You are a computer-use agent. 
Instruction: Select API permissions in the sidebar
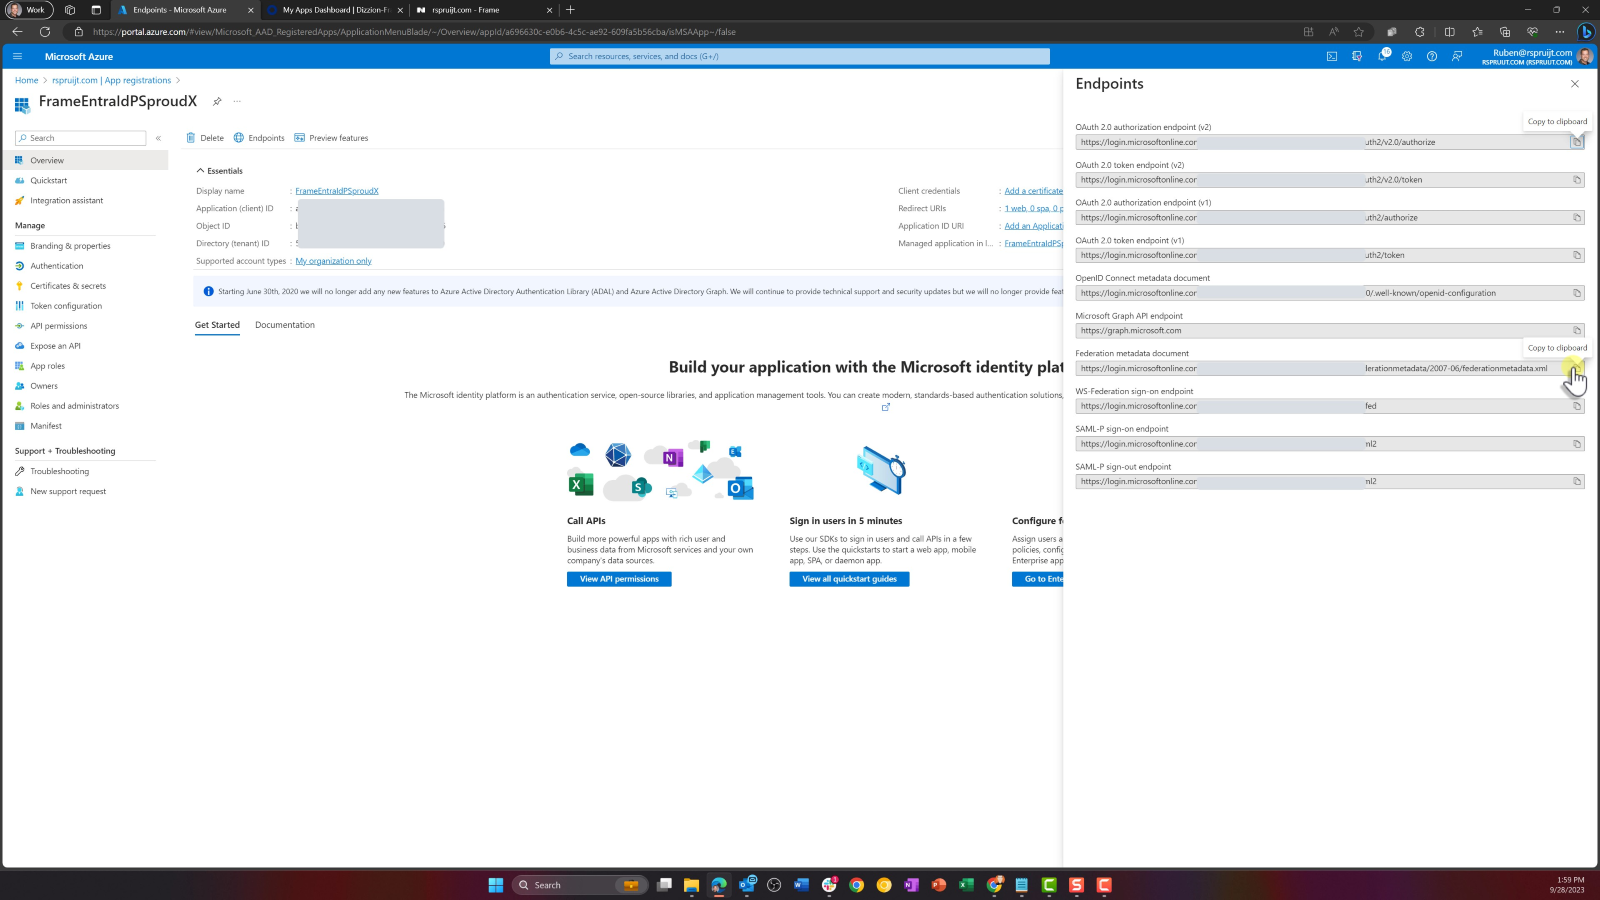point(58,326)
